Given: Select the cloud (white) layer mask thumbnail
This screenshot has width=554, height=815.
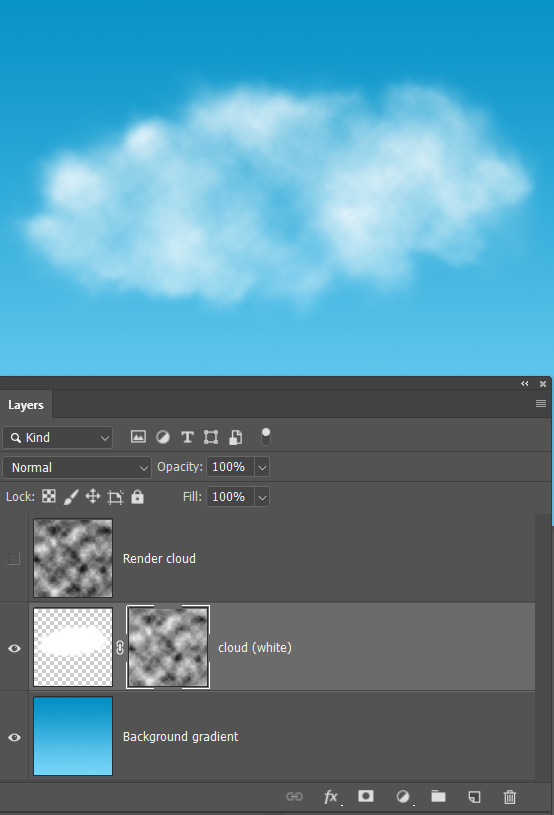Looking at the screenshot, I should [168, 647].
